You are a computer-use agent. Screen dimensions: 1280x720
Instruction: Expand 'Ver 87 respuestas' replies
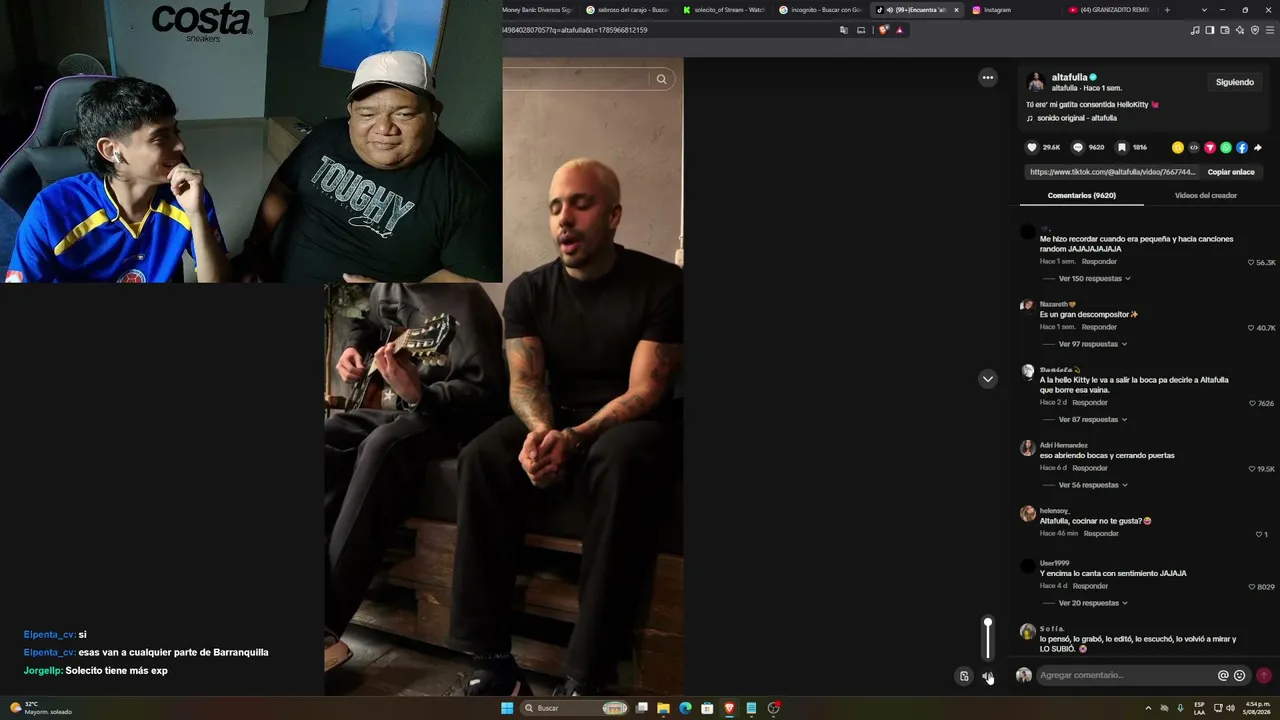coord(1093,420)
